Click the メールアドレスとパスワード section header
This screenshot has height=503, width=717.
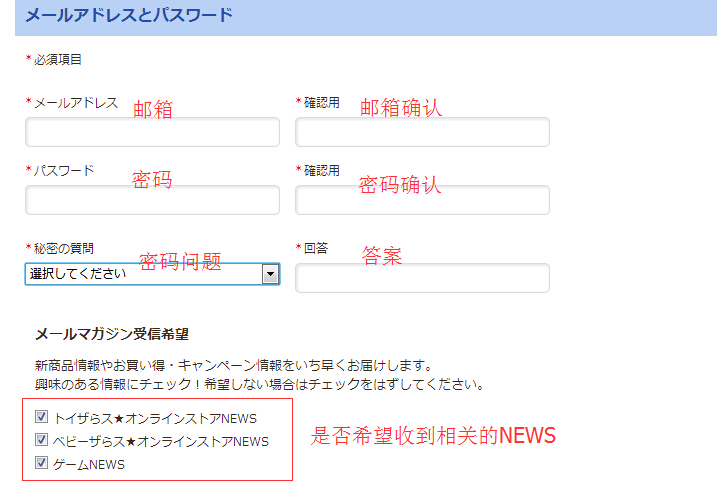(128, 15)
